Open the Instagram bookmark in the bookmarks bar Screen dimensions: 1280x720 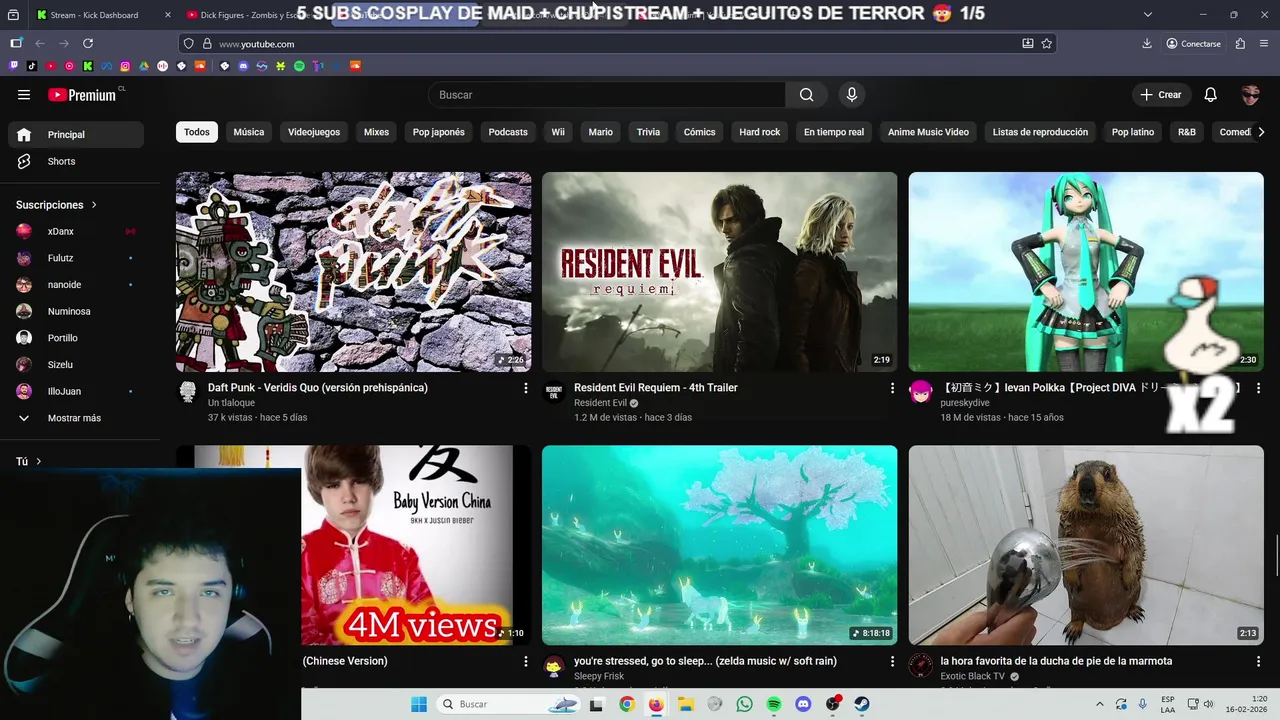(125, 66)
